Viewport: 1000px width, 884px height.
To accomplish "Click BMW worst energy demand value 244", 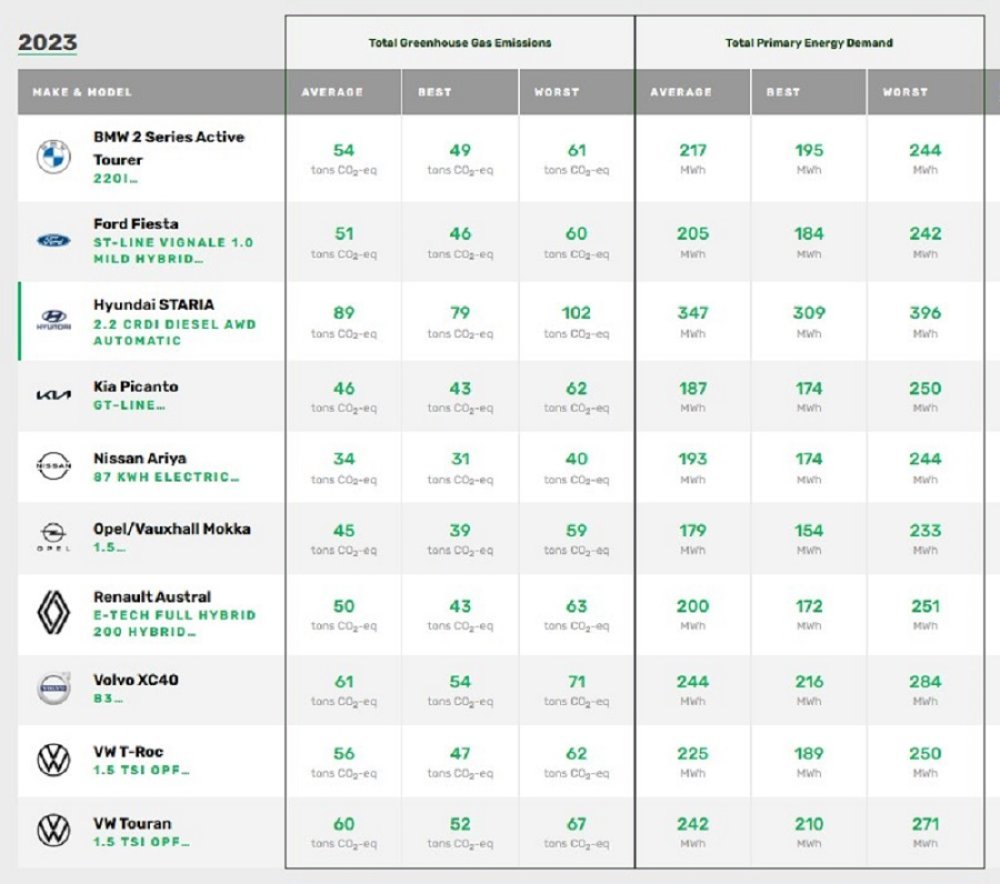I will [x=925, y=150].
